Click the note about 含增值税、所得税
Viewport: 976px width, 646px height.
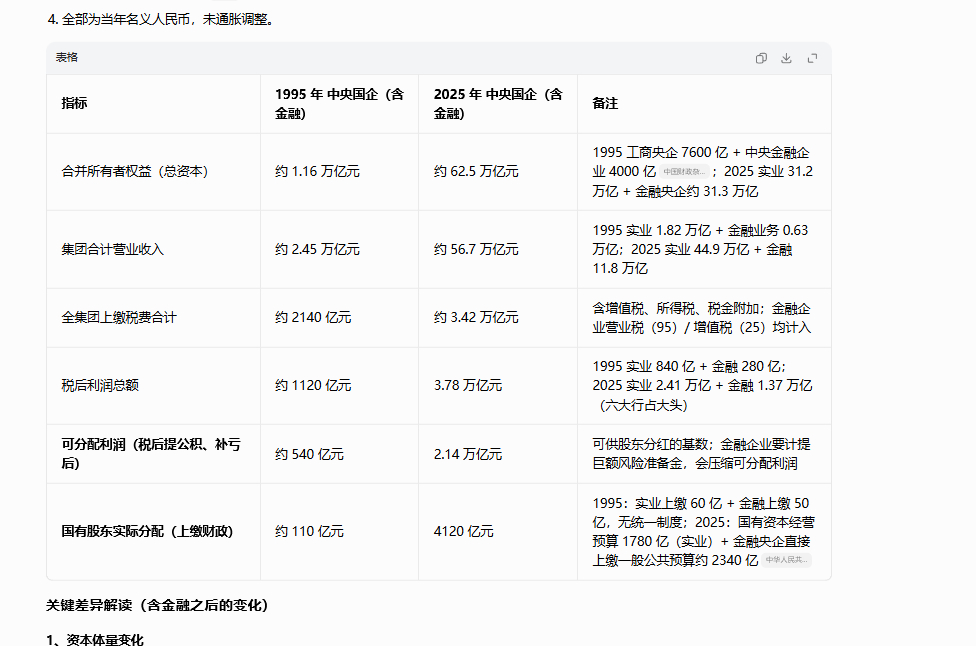point(702,317)
